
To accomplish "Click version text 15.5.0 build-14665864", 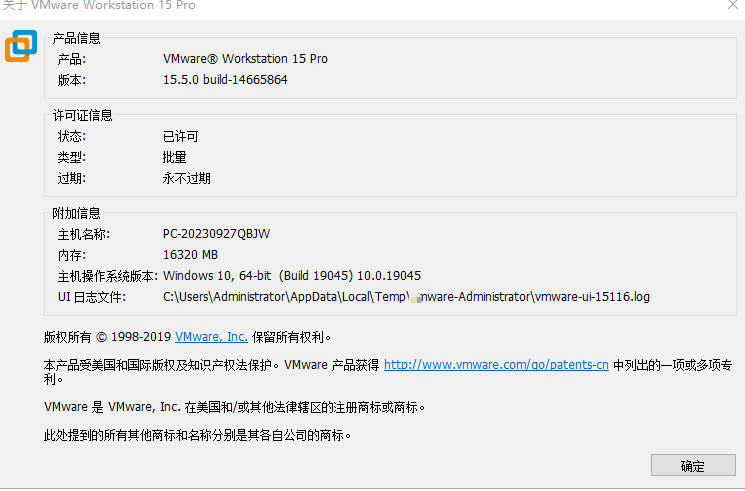I will pos(225,79).
